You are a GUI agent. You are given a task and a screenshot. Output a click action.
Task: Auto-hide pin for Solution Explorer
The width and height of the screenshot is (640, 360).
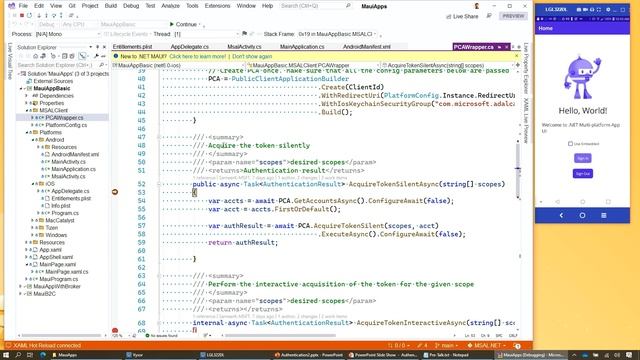97,47
